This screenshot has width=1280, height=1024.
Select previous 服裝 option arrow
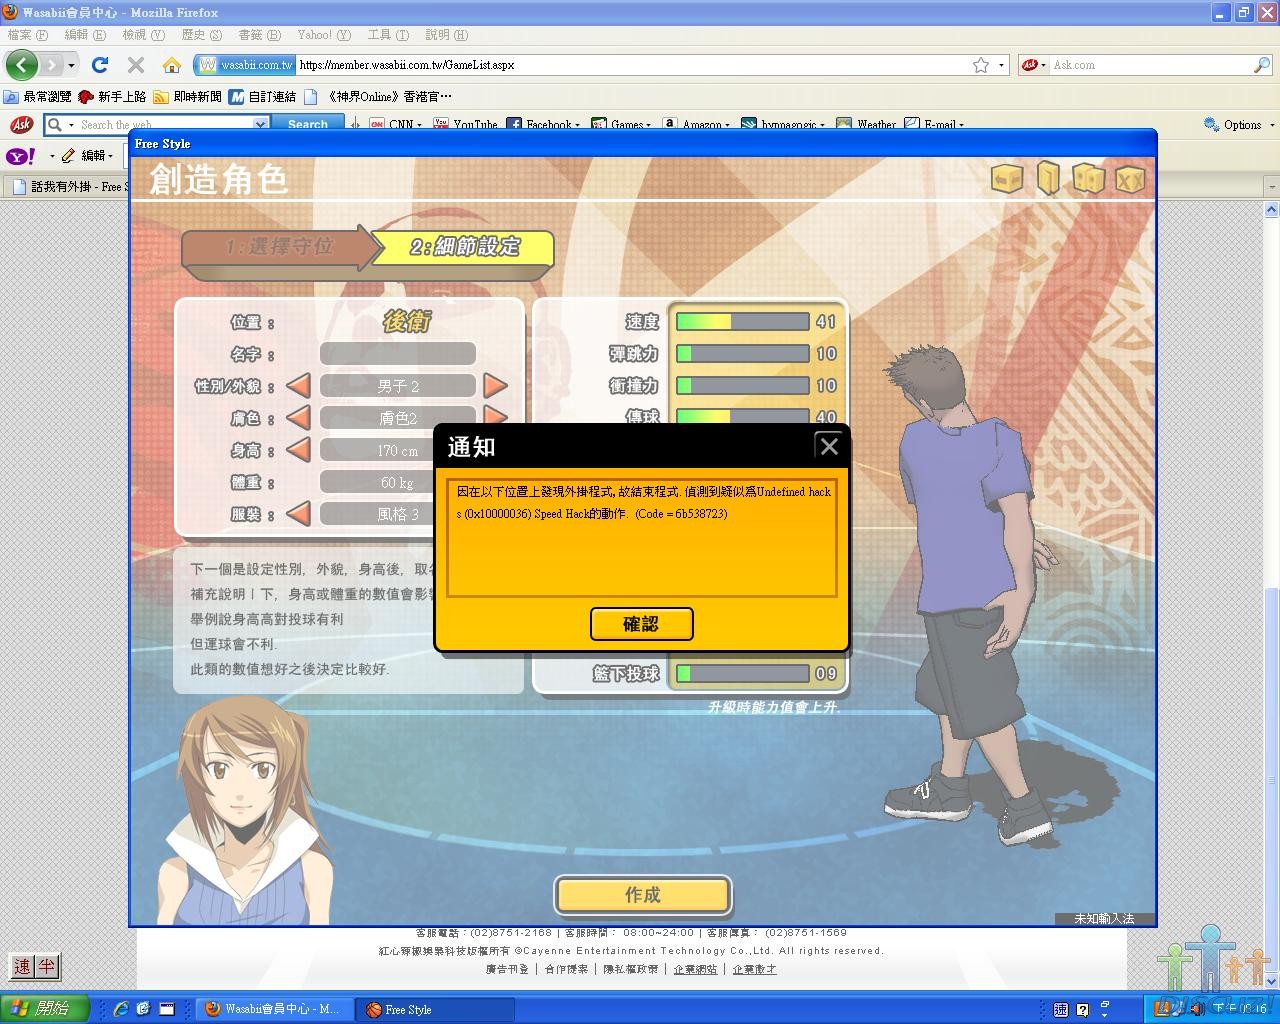click(x=298, y=514)
